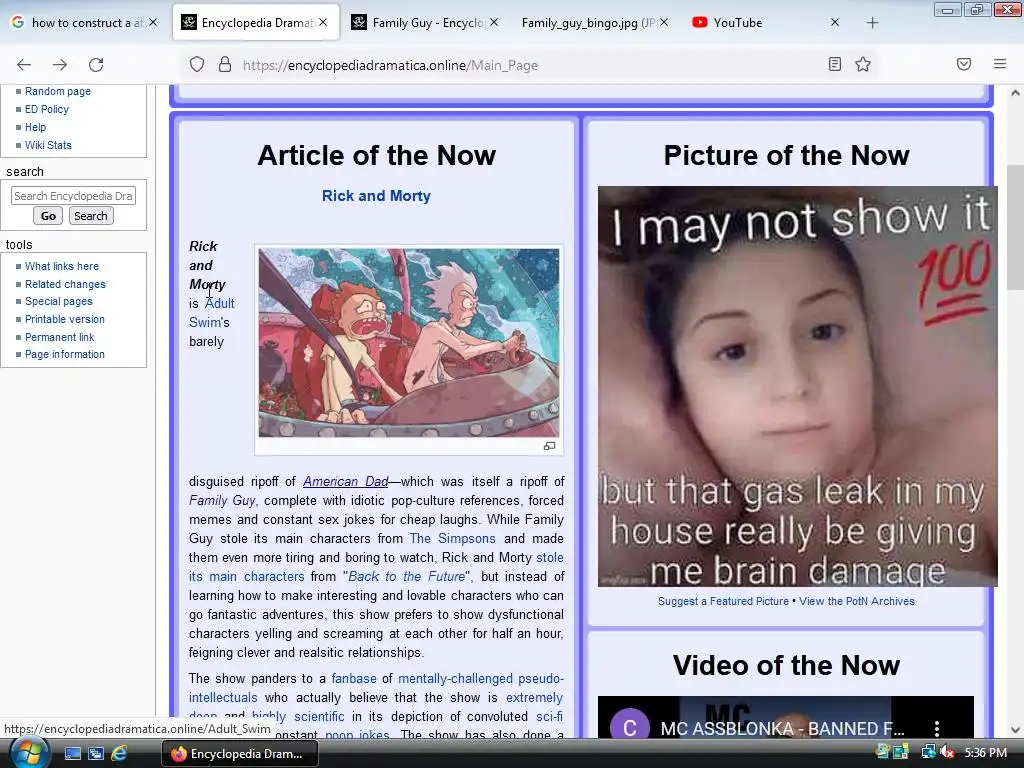Viewport: 1024px width, 768px height.
Task: Reload the current page
Action: point(96,65)
